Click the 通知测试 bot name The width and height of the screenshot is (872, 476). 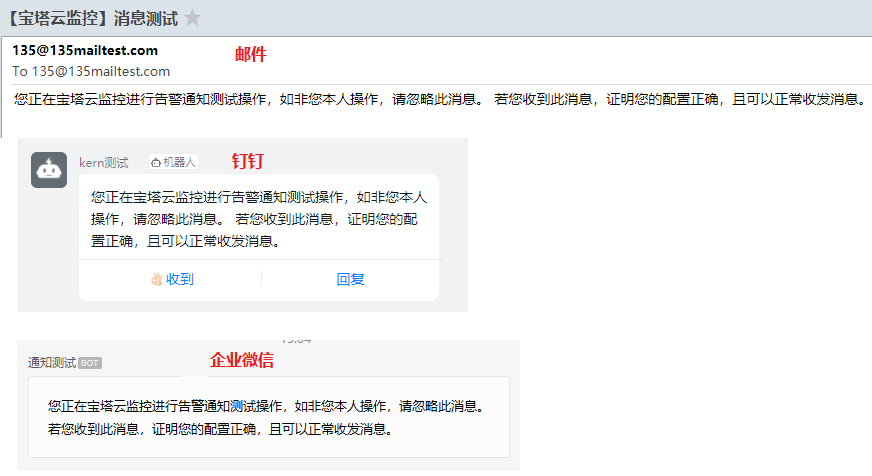52,363
